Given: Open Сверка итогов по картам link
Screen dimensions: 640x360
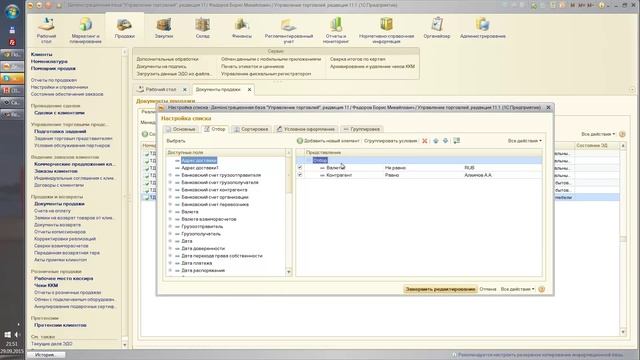Looking at the screenshot, I should point(358,59).
